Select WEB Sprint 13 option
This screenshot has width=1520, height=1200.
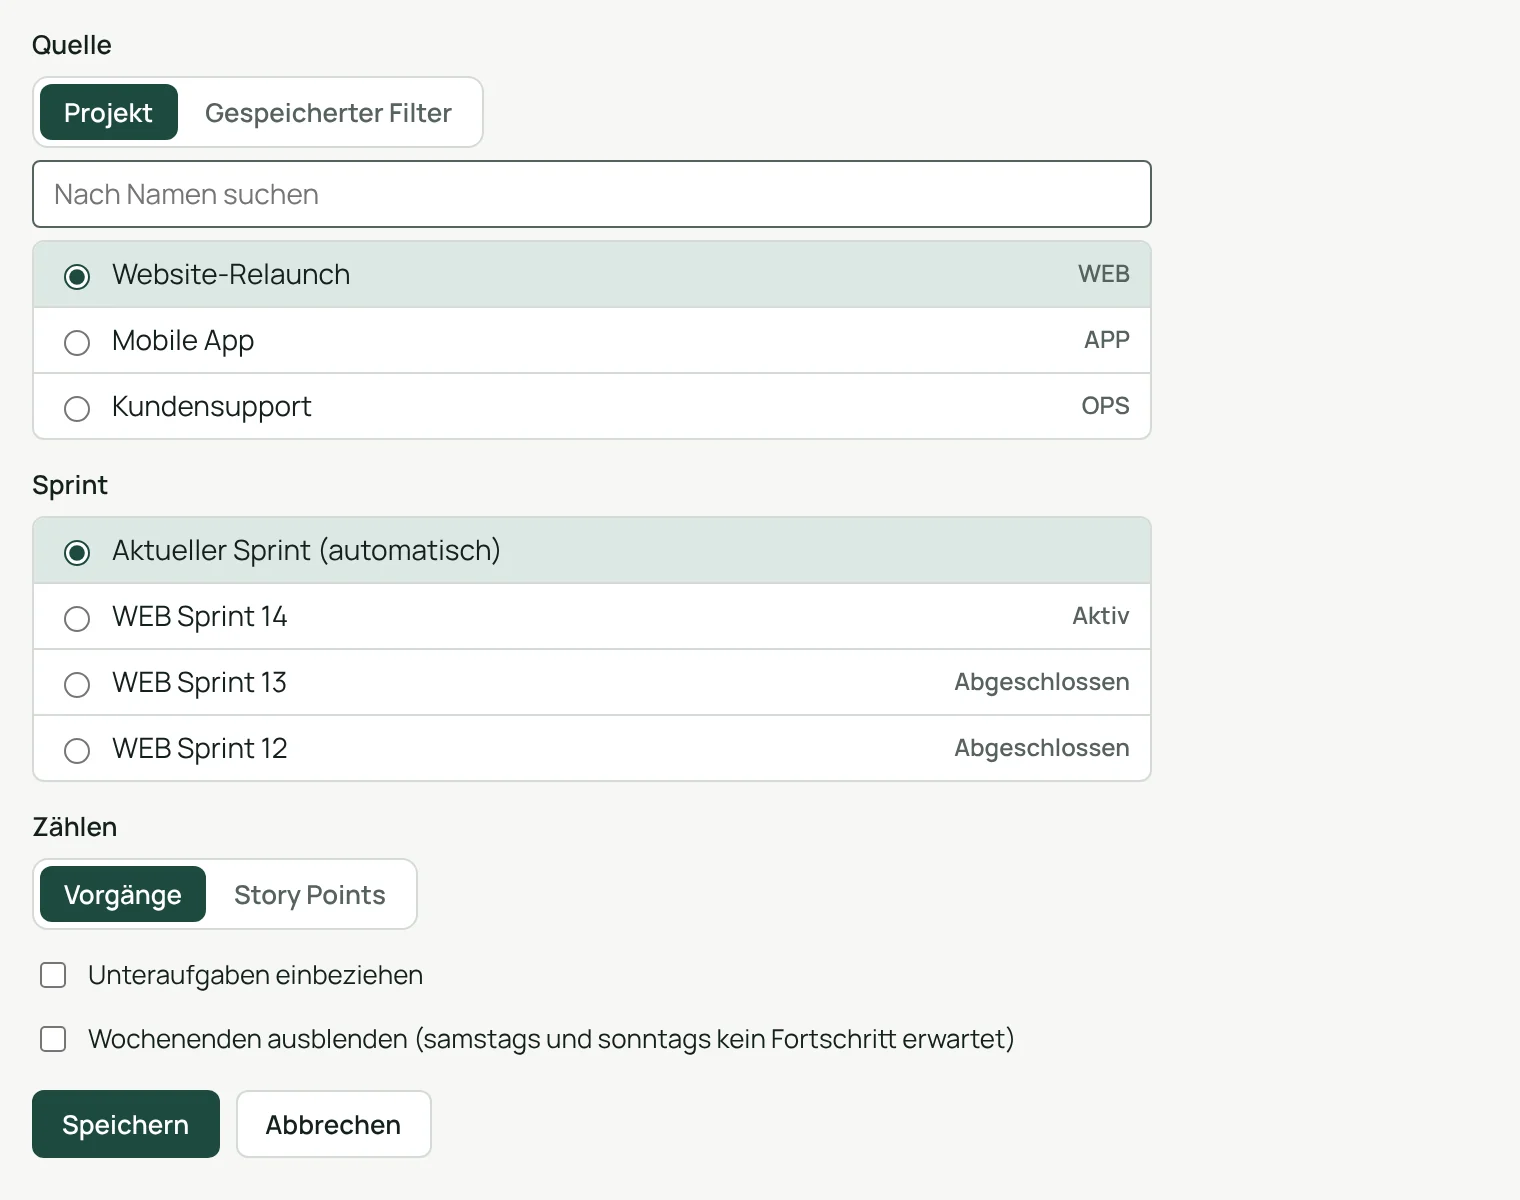592,682
